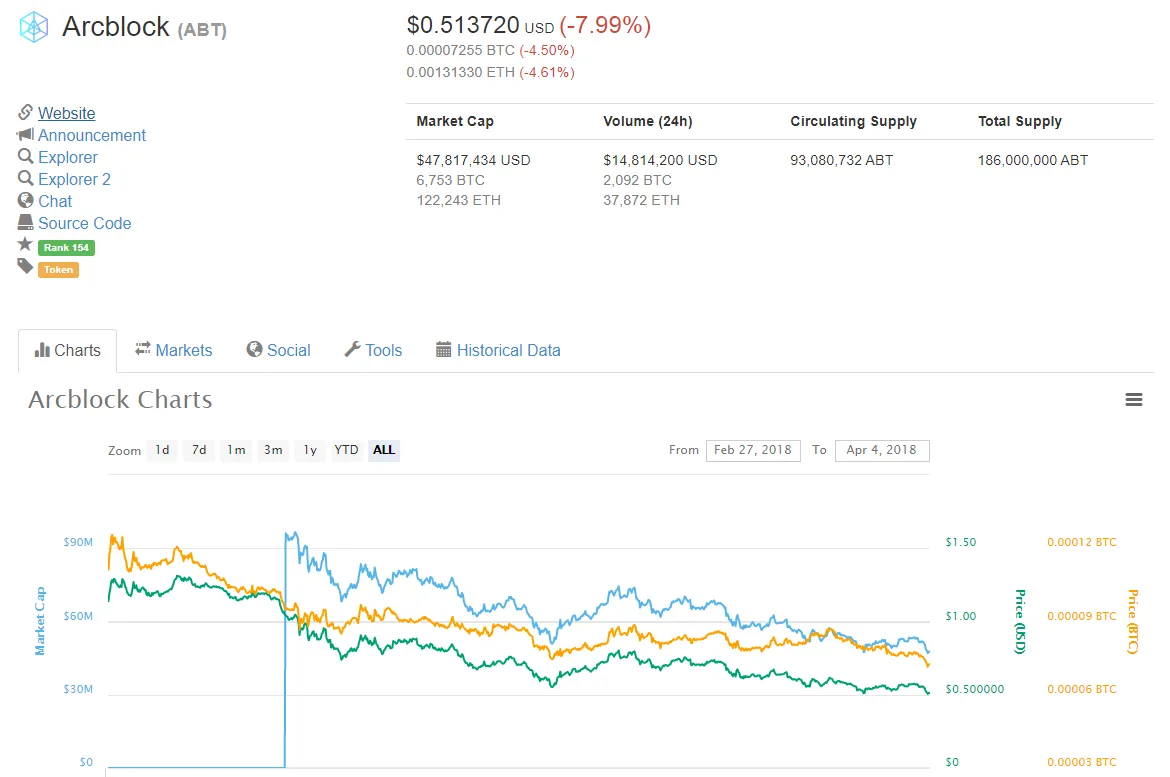Viewport: 1170px width, 777px height.
Task: Click the 0.00012 BTC axis tick label
Action: [x=1082, y=542]
